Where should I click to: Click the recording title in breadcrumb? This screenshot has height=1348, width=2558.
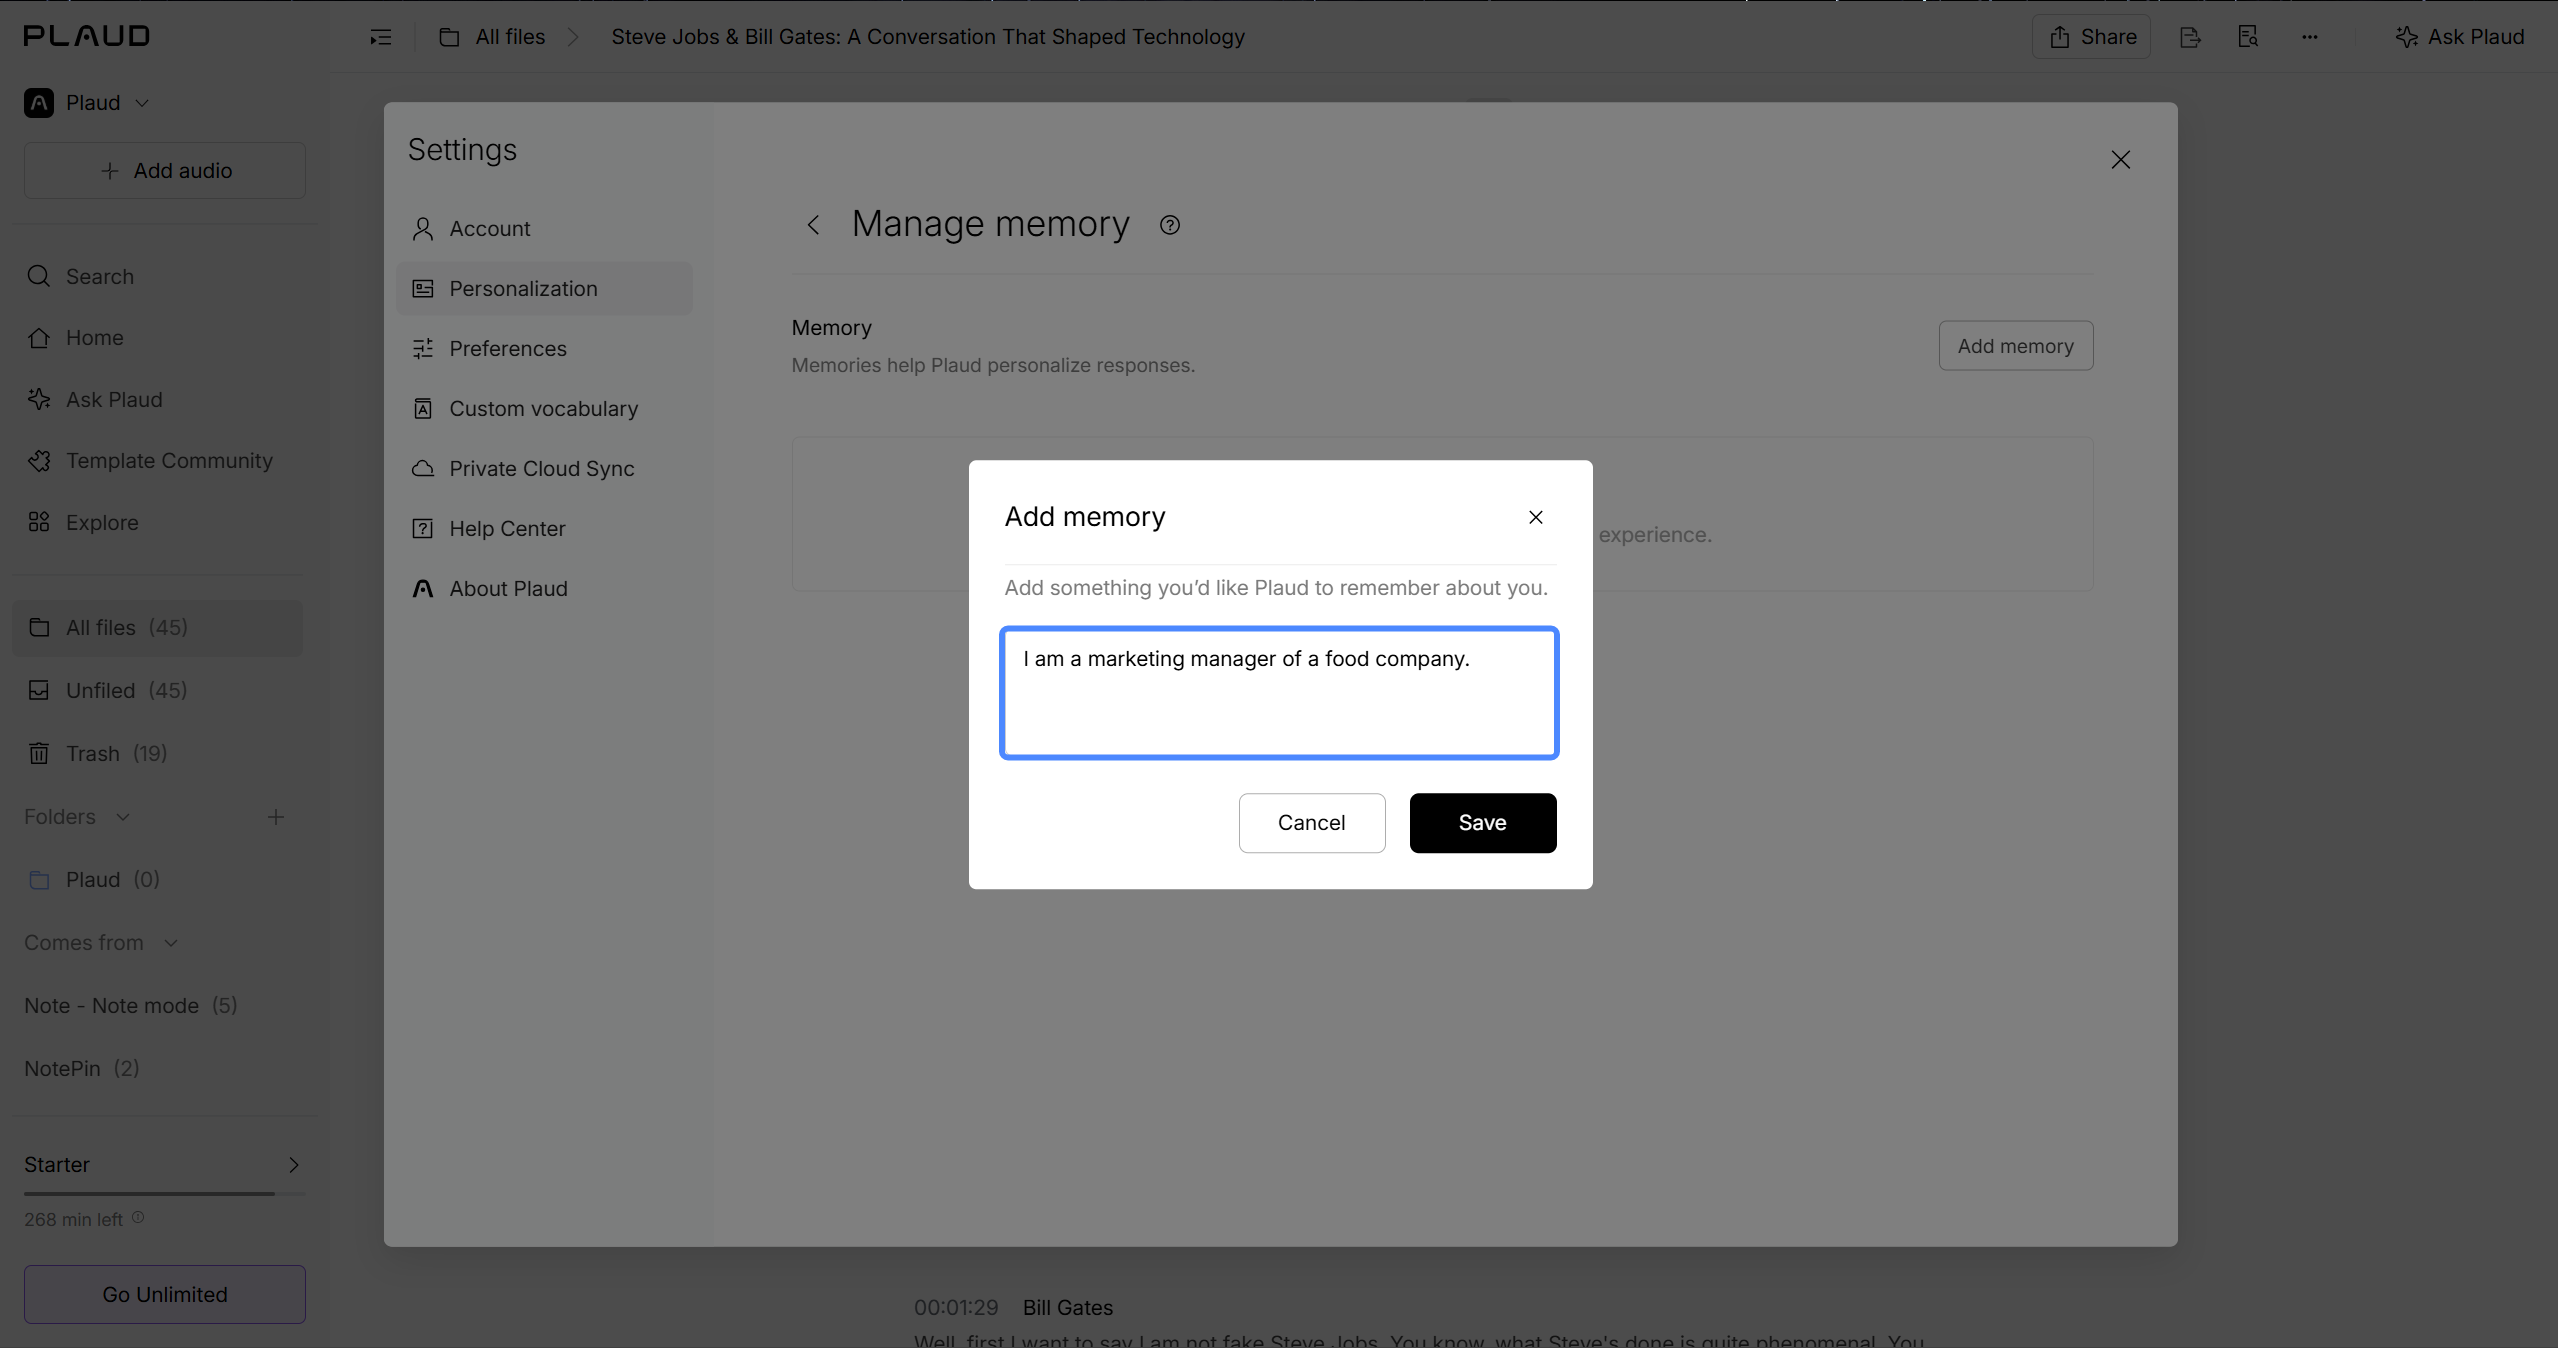(x=928, y=37)
